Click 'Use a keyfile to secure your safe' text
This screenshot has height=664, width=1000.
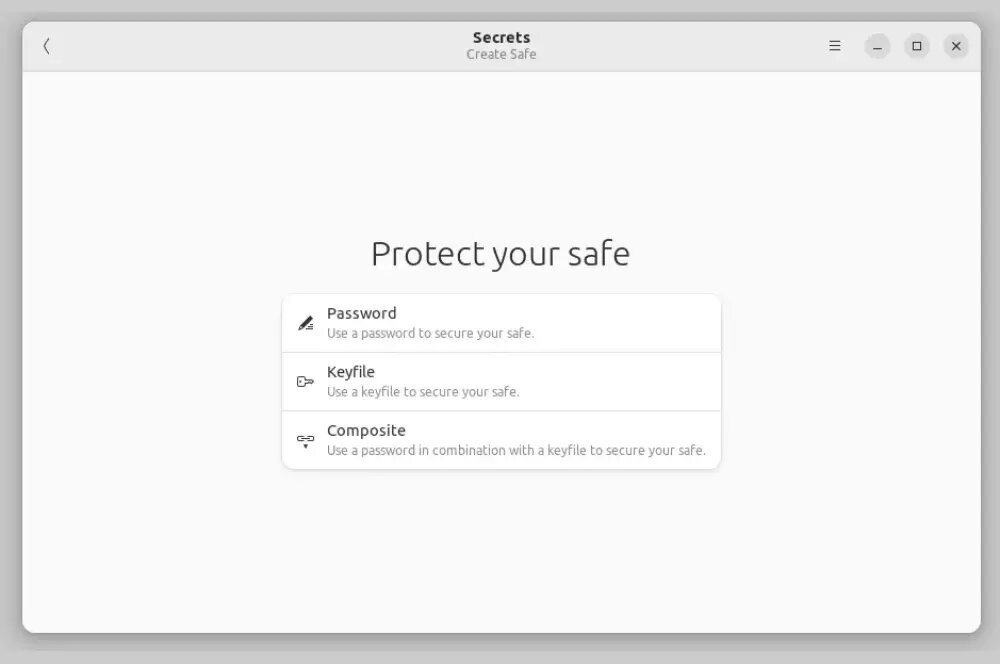click(423, 392)
